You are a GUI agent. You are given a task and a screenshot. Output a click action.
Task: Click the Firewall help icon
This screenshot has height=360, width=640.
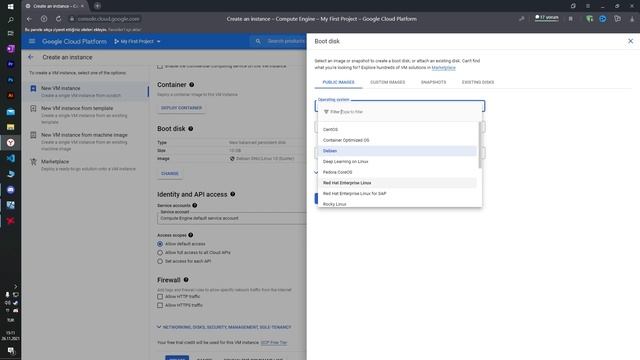coord(186,280)
